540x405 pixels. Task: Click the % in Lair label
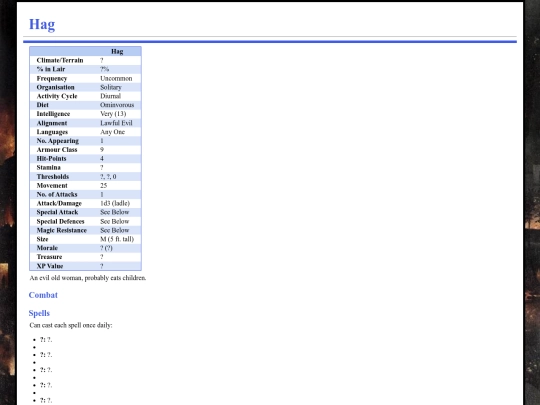[51, 69]
